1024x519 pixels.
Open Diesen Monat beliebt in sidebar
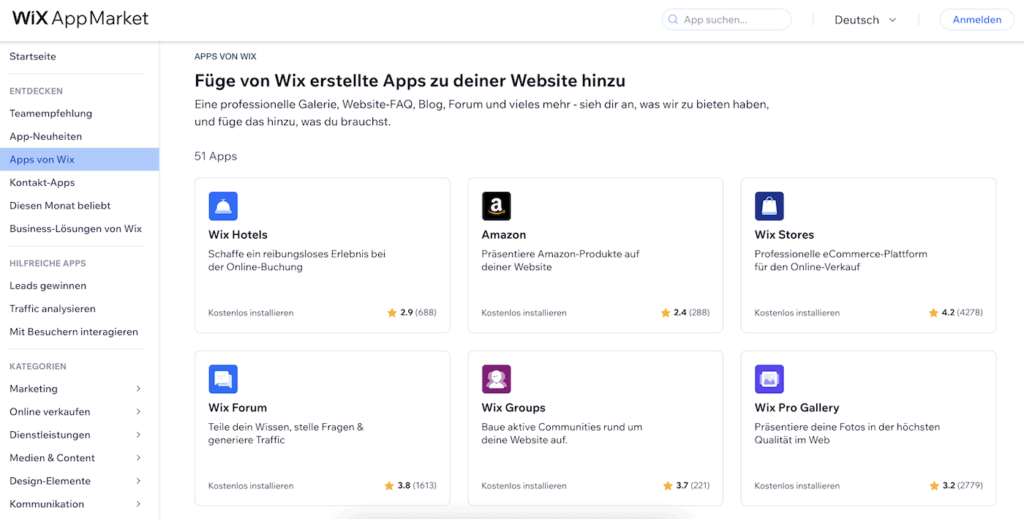(60, 206)
